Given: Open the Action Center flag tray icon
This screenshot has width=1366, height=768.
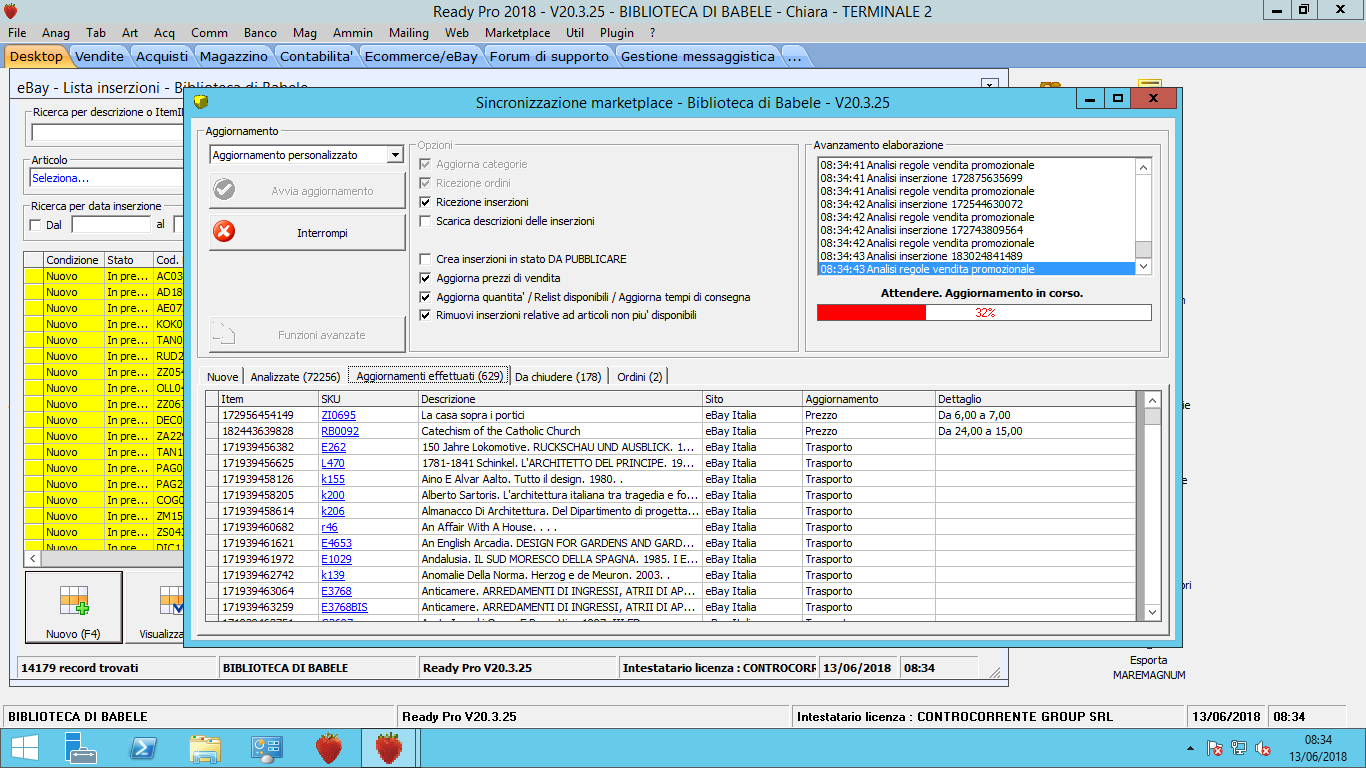Looking at the screenshot, I should (x=1215, y=748).
